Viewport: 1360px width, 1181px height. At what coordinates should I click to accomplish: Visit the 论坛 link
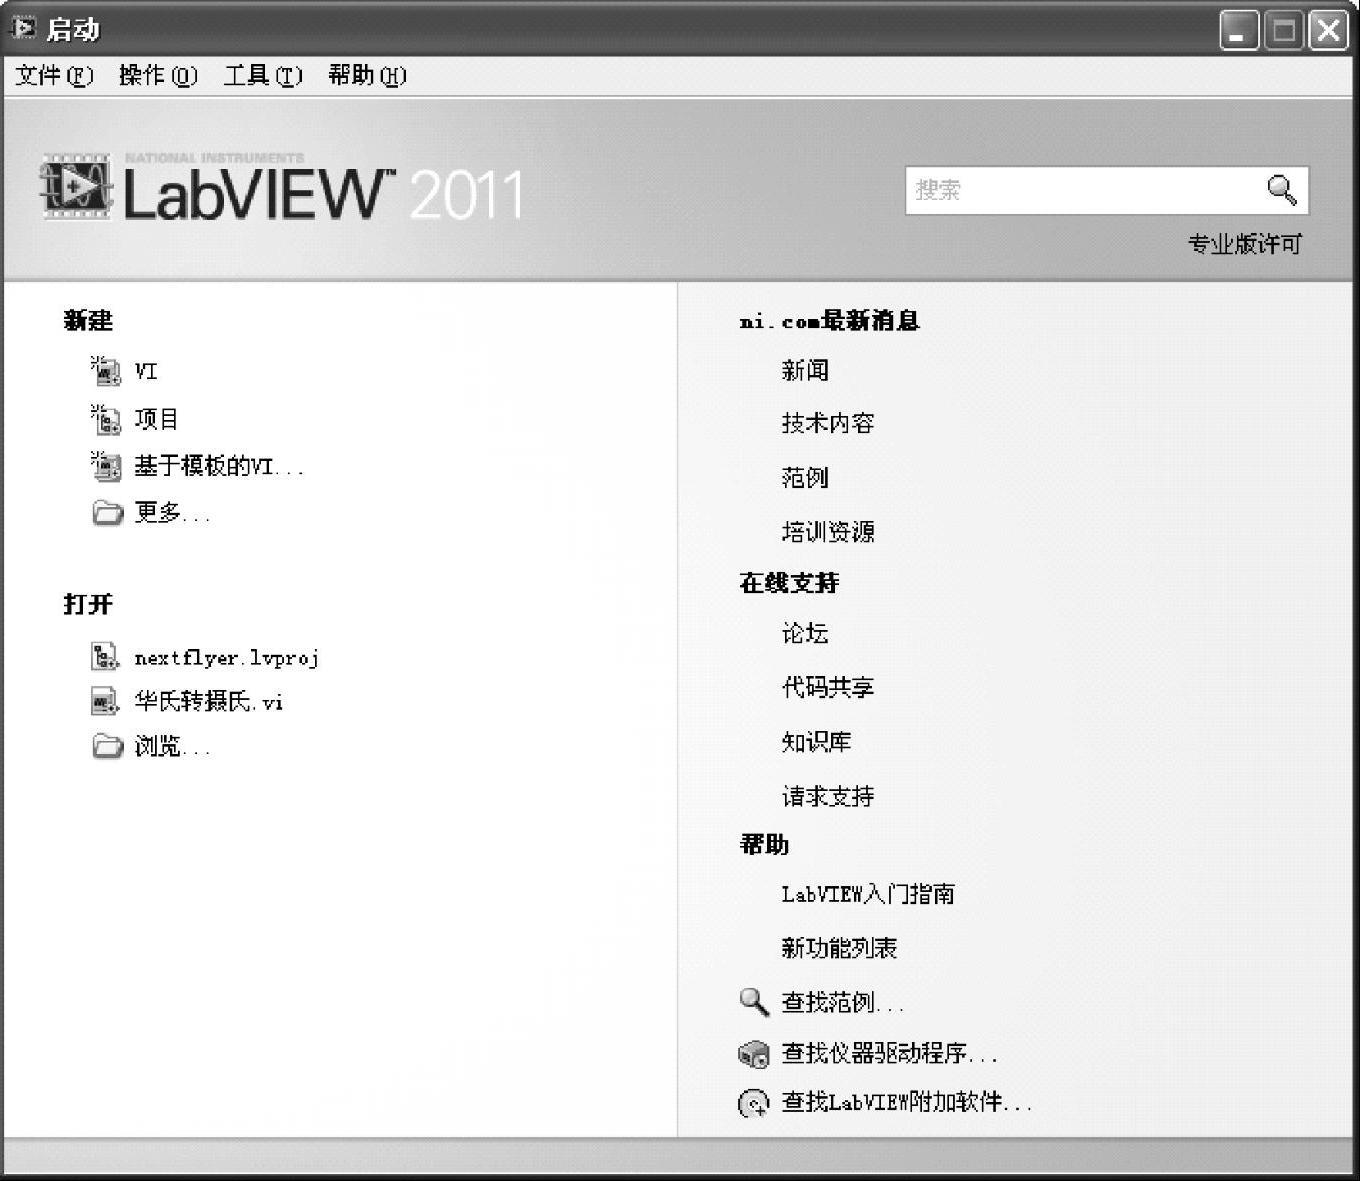pyautogui.click(x=805, y=634)
